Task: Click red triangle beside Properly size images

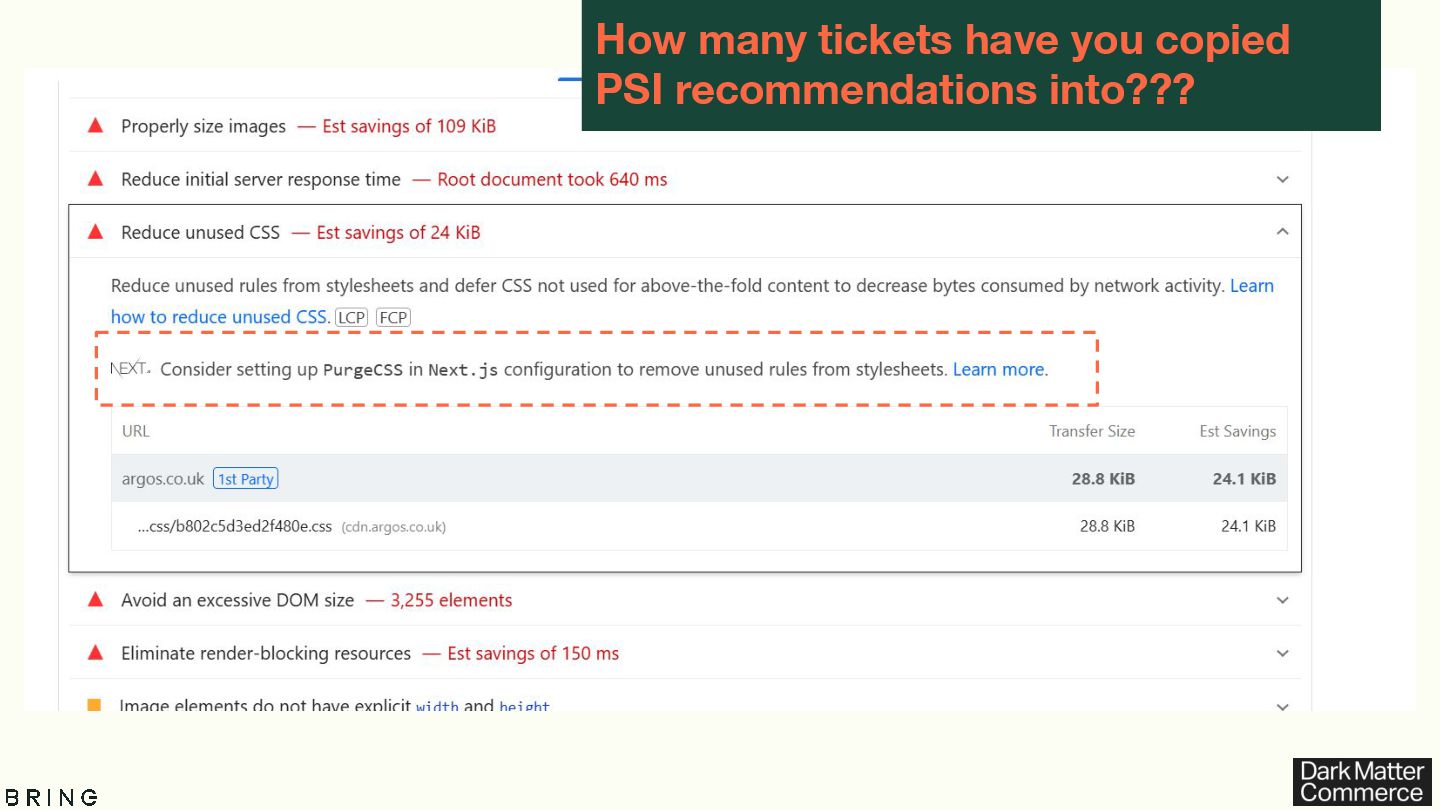Action: pos(96,126)
